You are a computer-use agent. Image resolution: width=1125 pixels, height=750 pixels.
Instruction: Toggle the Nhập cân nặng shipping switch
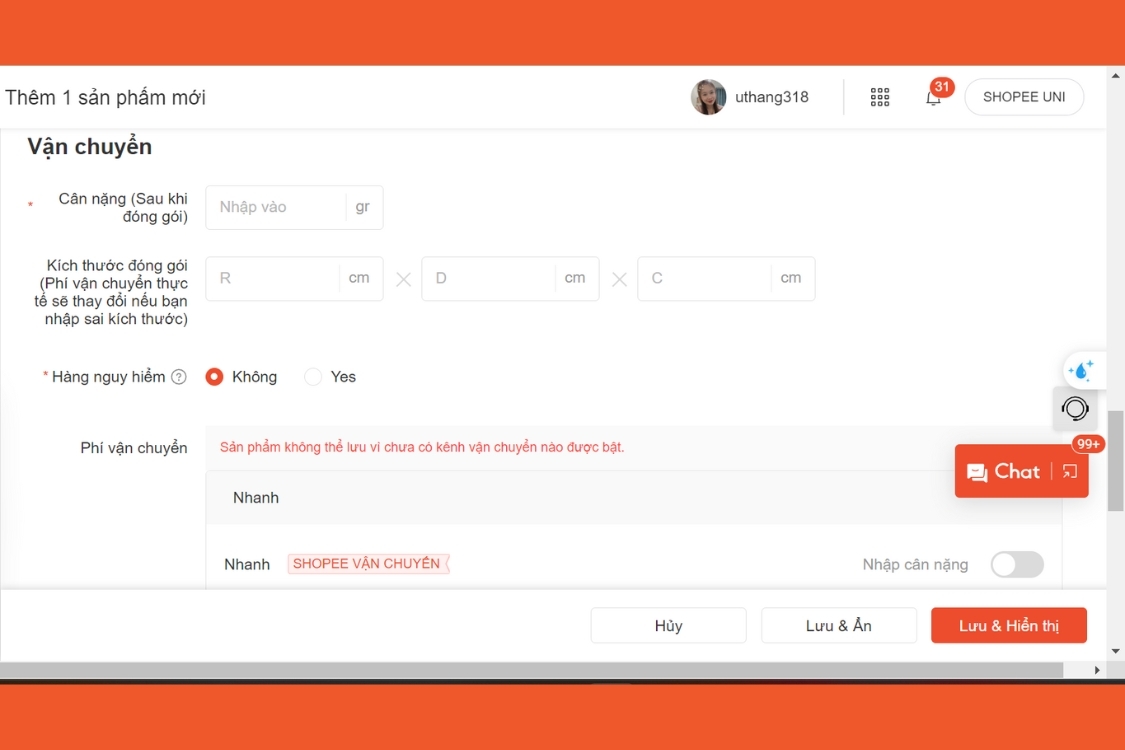tap(1017, 564)
